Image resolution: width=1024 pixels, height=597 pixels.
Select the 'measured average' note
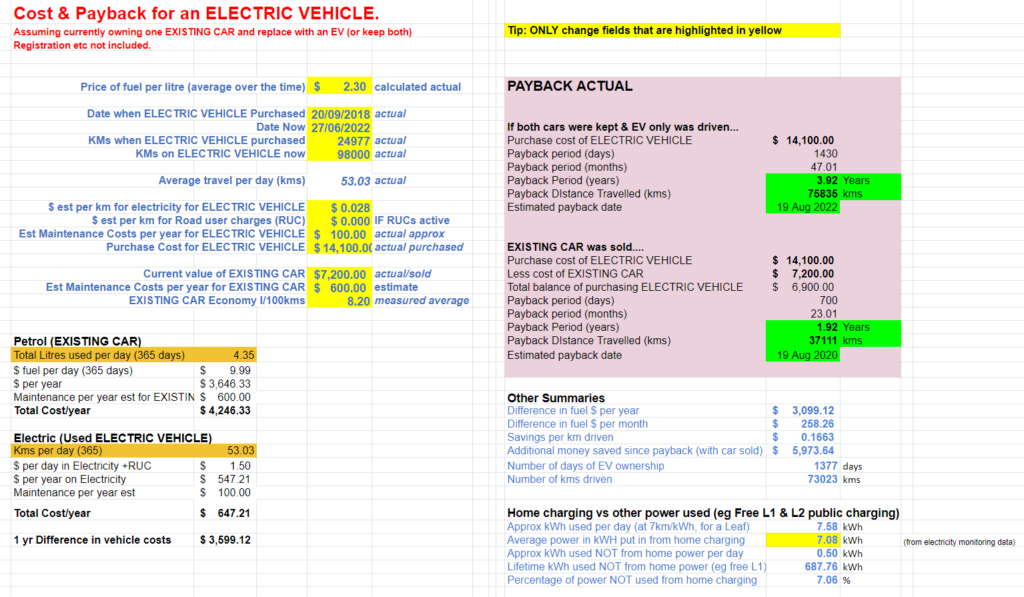[421, 301]
